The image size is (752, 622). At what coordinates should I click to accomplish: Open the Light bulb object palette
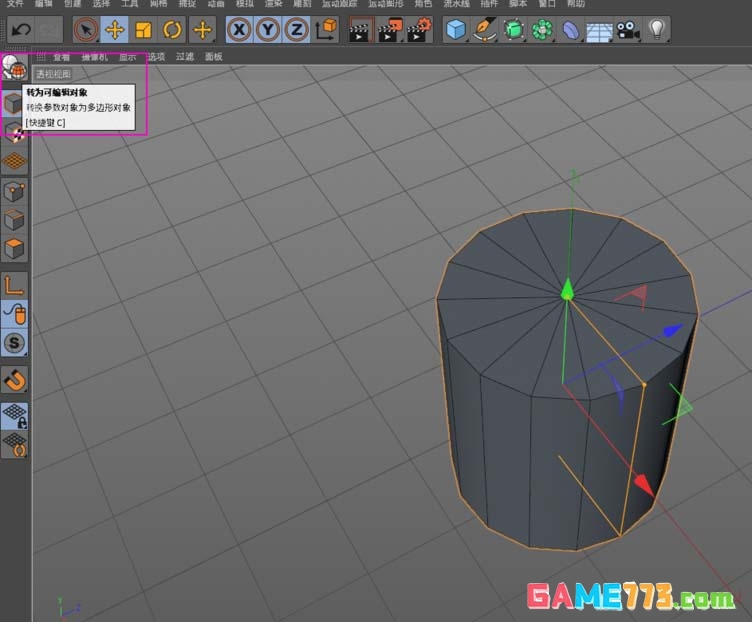[657, 30]
